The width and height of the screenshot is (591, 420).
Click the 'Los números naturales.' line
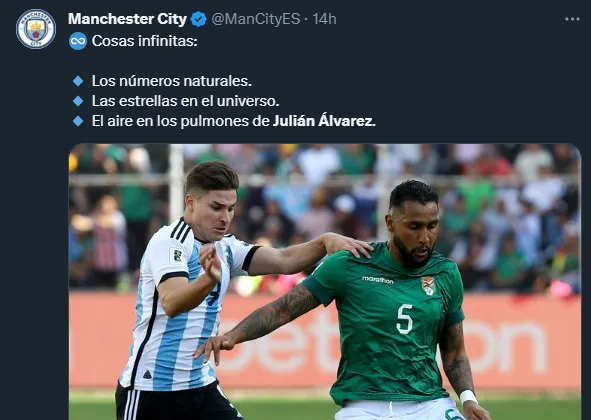(171, 81)
